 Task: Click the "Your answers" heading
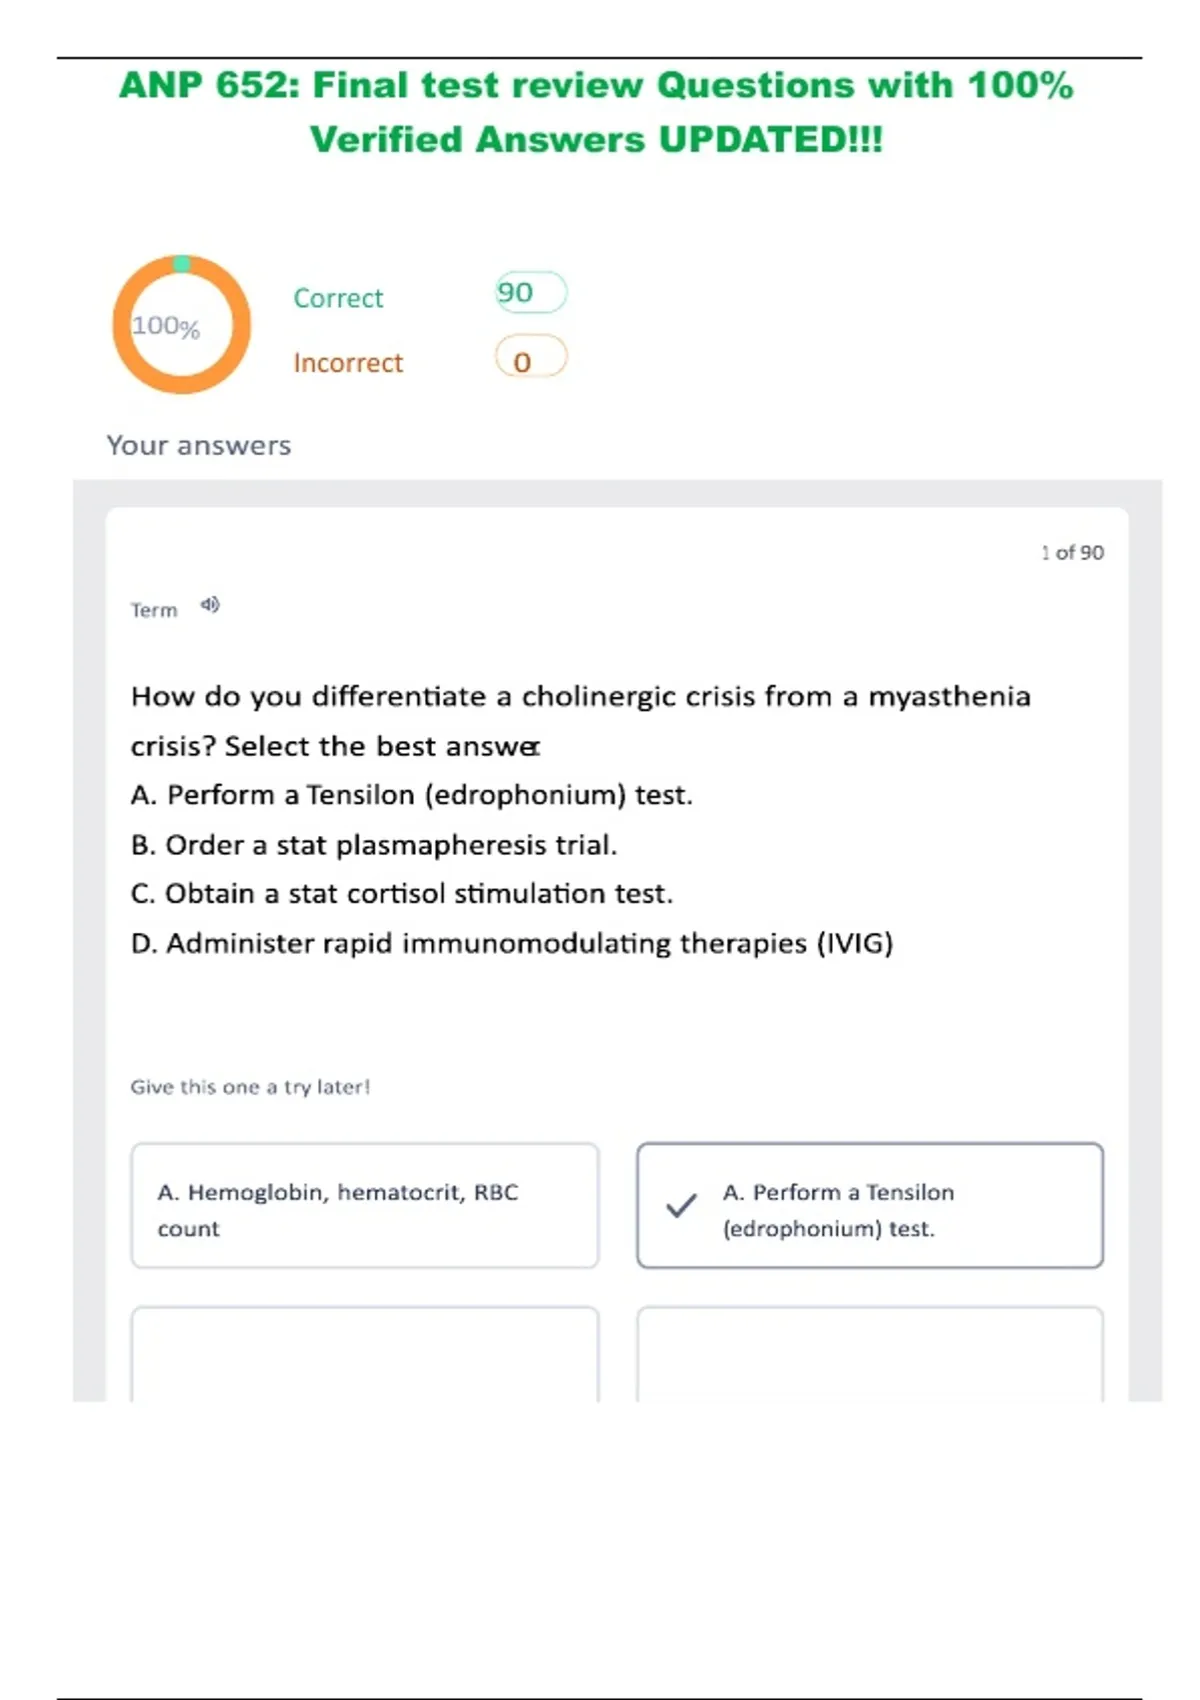pos(199,445)
